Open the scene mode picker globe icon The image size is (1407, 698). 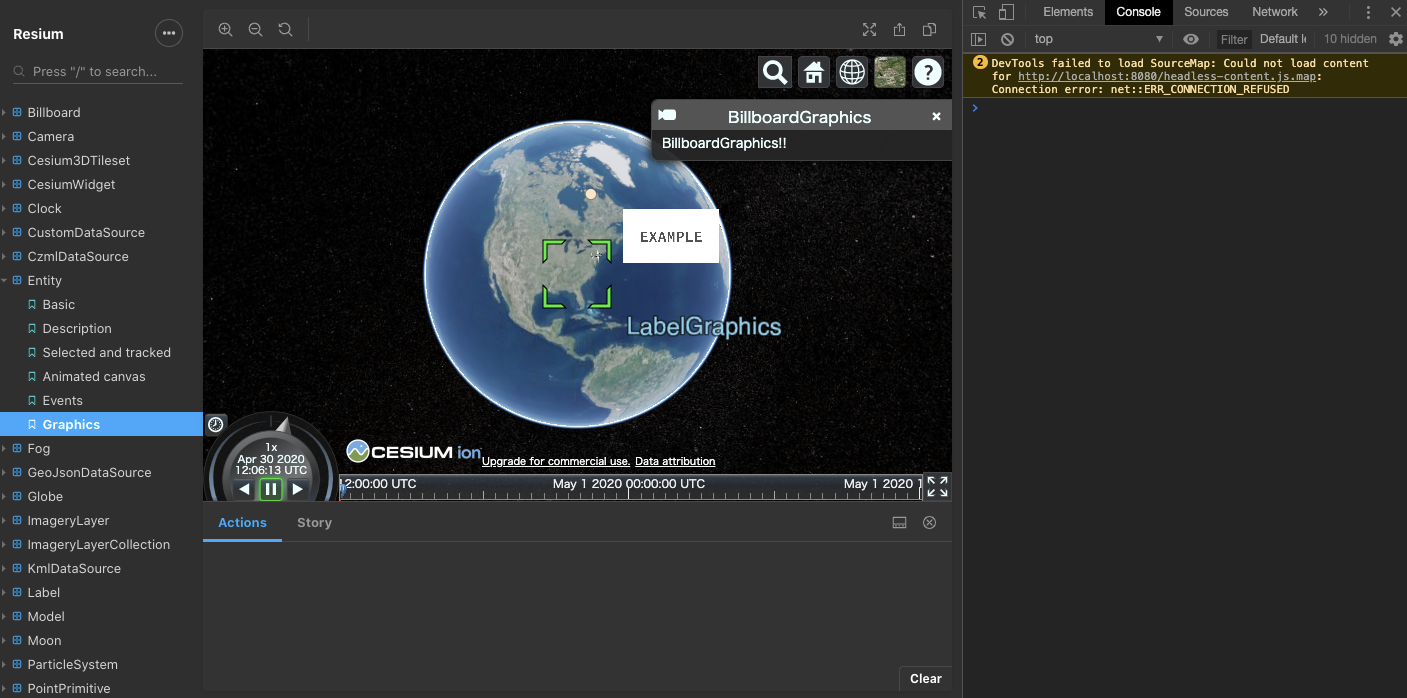[x=851, y=73]
